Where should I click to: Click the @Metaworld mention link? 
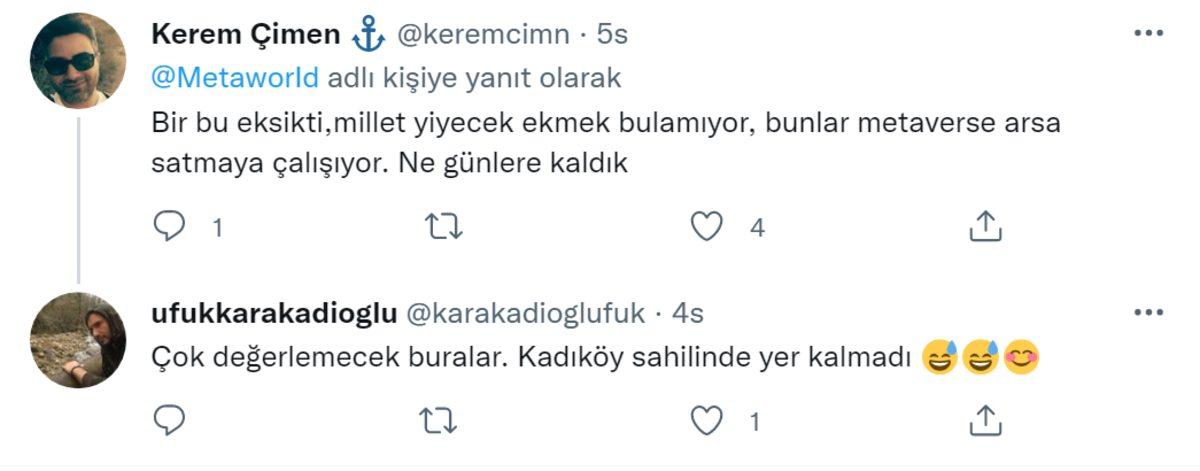pyautogui.click(x=236, y=77)
